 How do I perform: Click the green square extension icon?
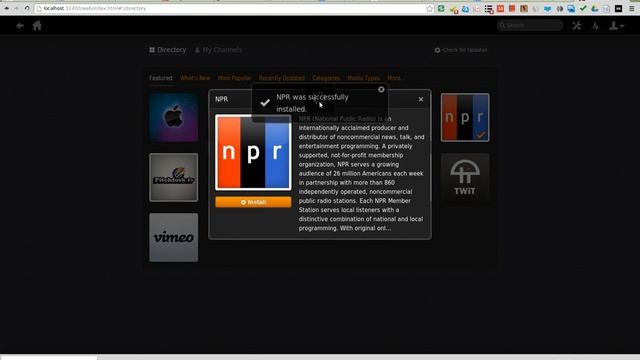coord(441,9)
